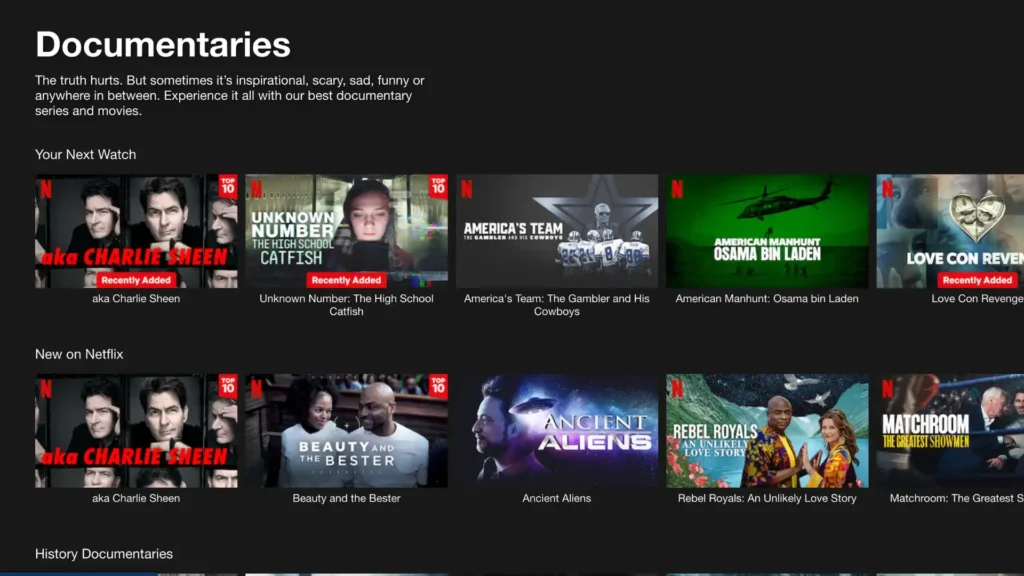Click the Documentaries page heading
Screen dimensions: 1024x576
click(163, 45)
